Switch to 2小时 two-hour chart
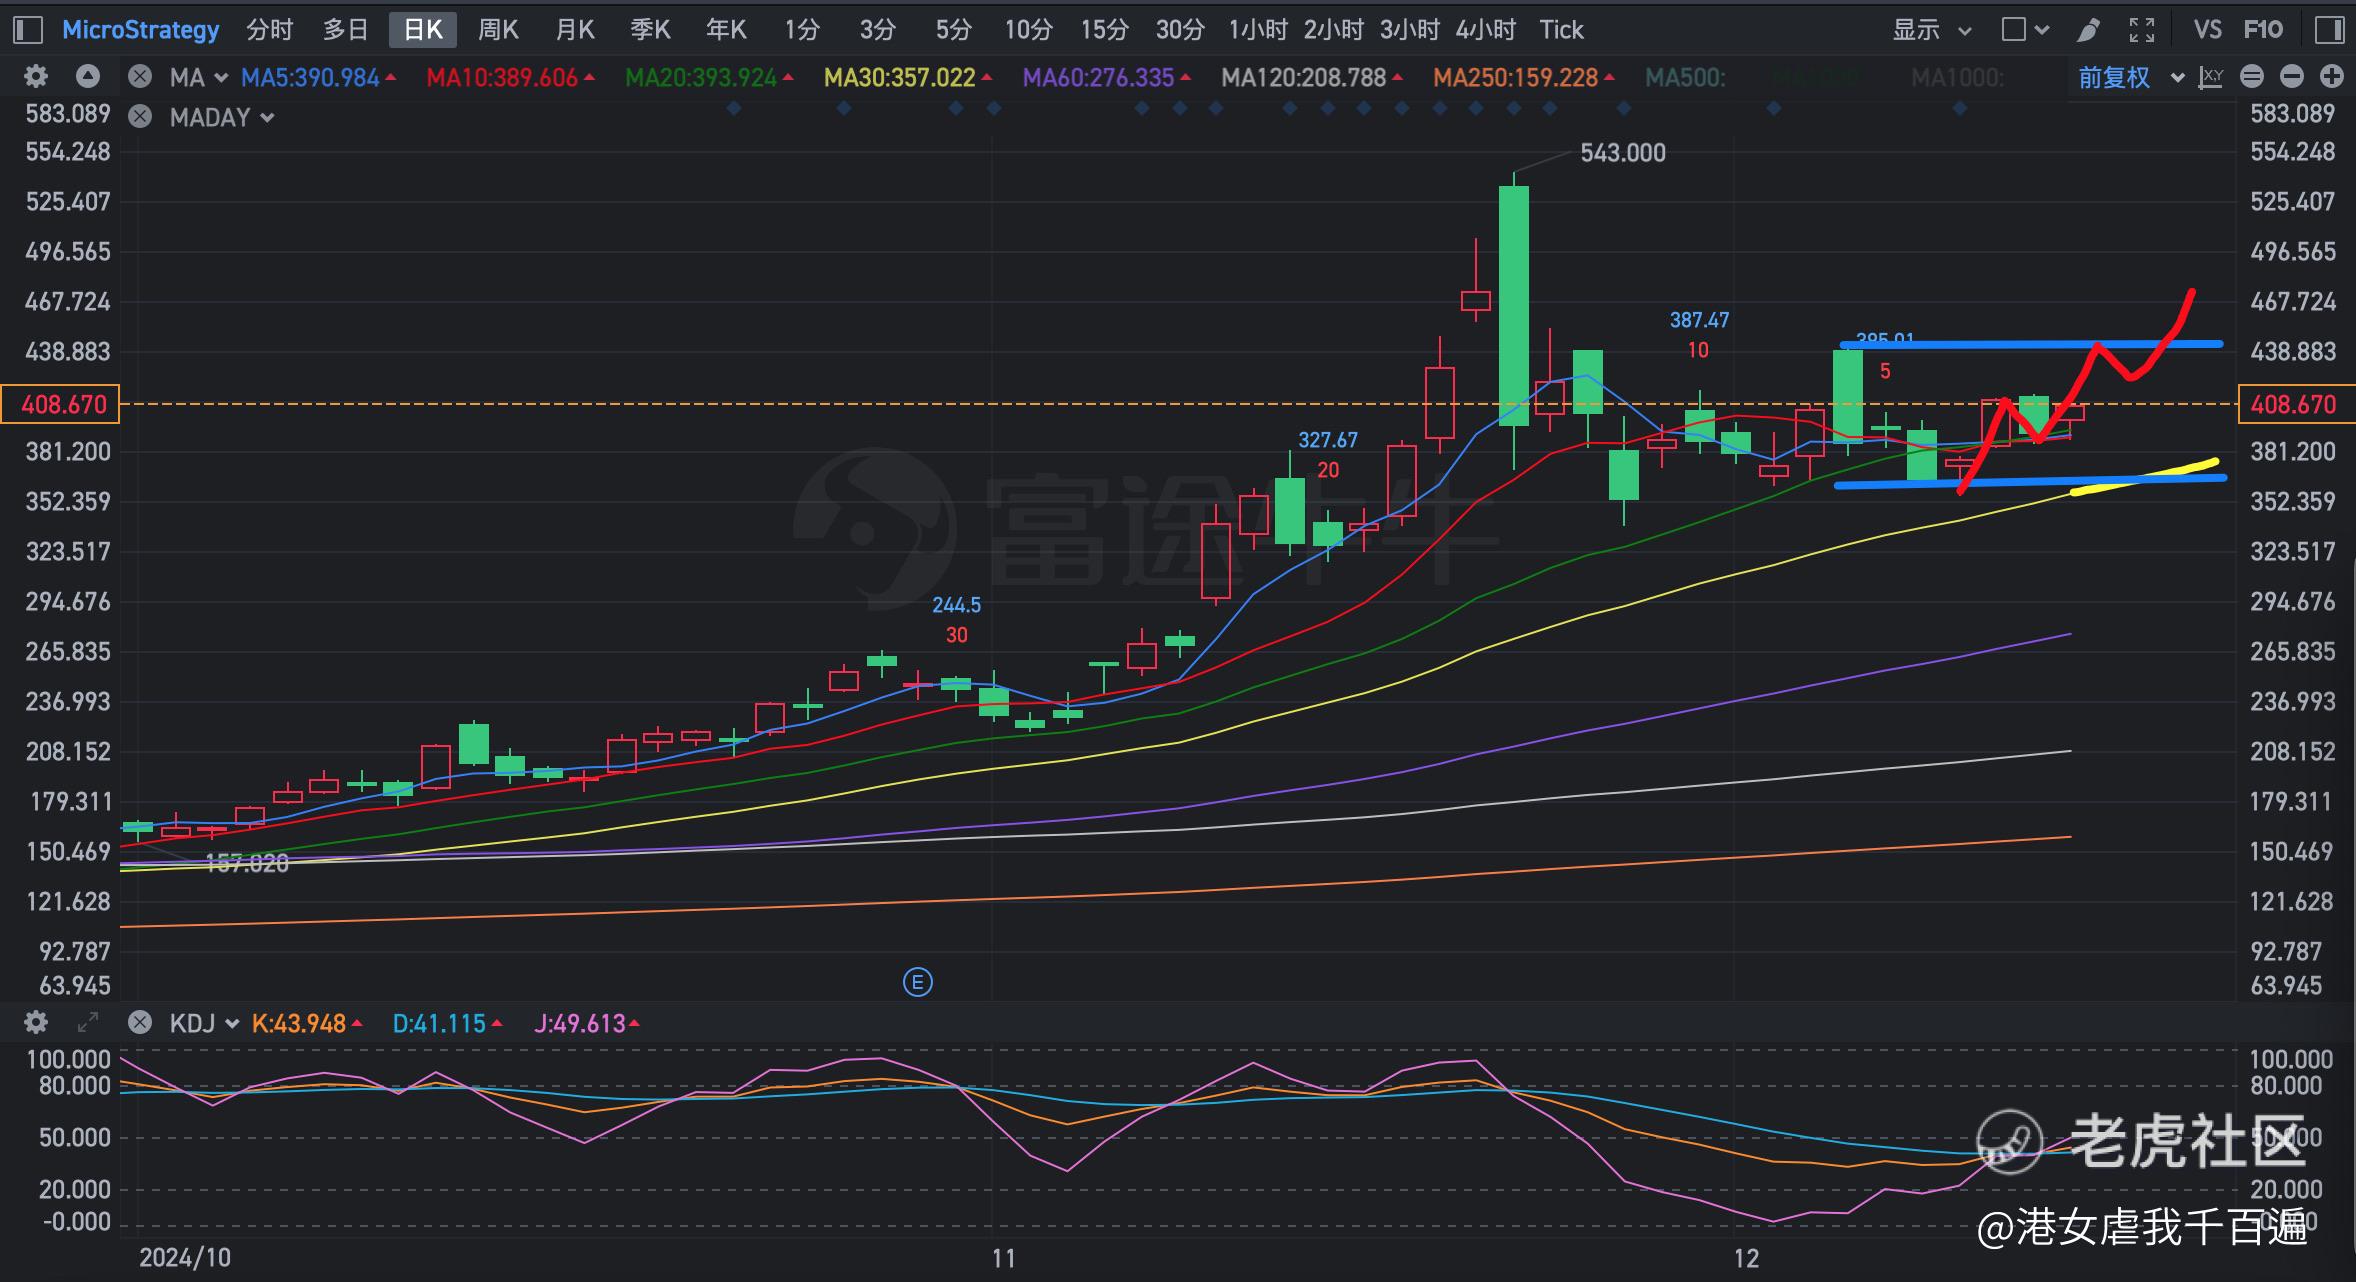 [x=1334, y=30]
